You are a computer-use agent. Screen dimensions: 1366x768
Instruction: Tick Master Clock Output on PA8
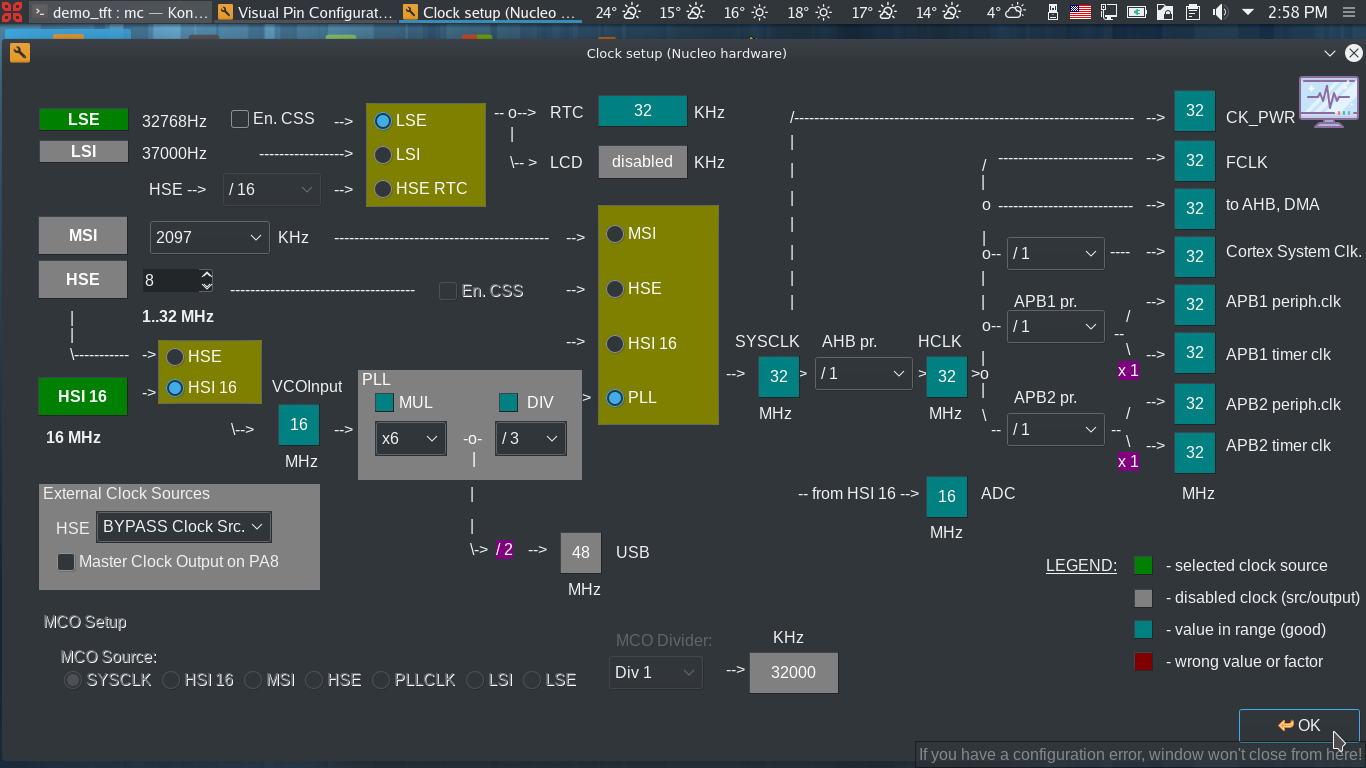point(66,562)
